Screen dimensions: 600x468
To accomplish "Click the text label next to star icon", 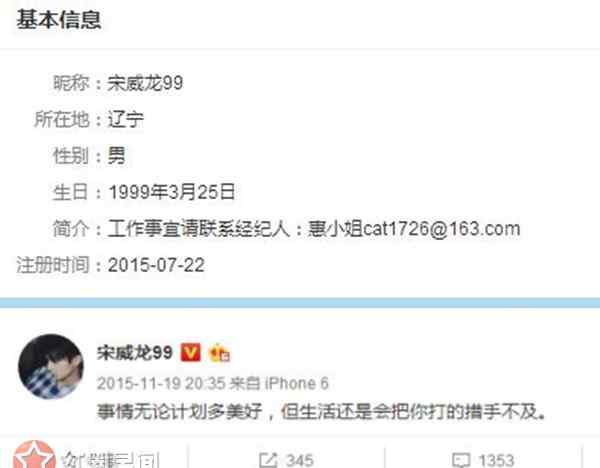I will point(111,460).
